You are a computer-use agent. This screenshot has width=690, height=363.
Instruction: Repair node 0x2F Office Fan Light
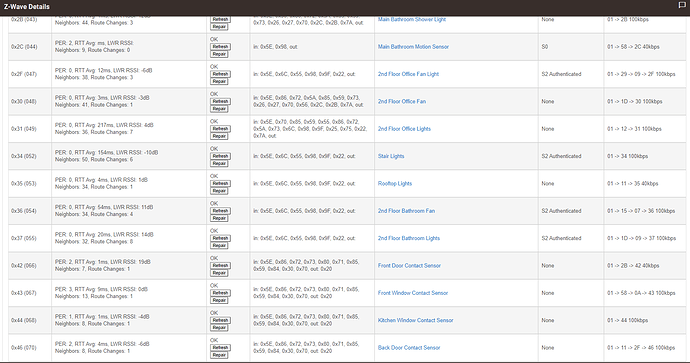[219, 81]
